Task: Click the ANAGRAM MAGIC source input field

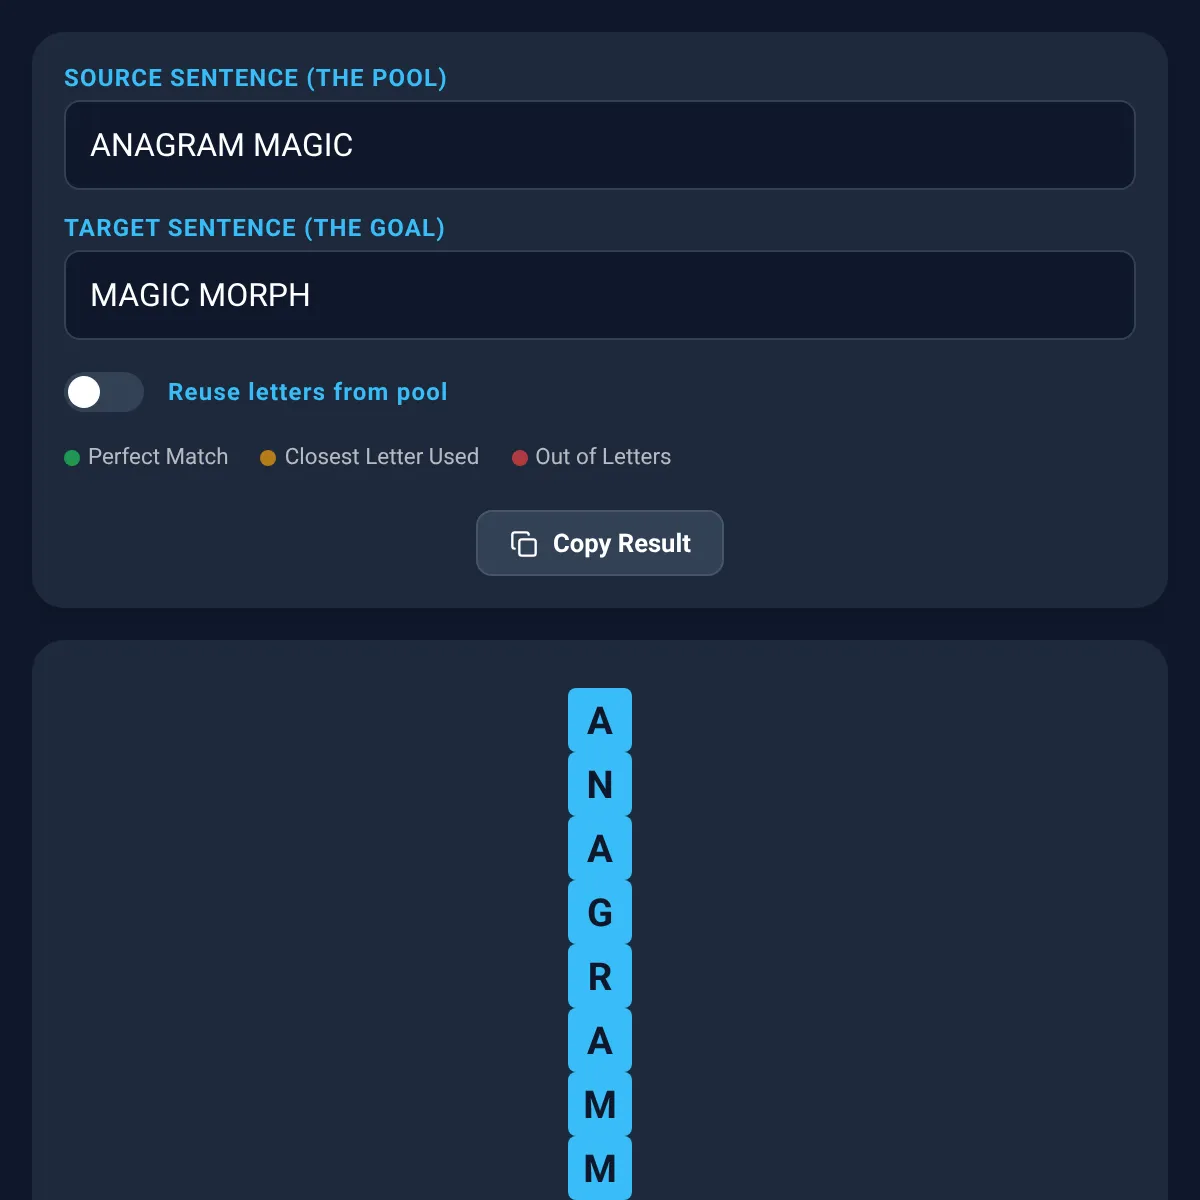Action: [600, 145]
